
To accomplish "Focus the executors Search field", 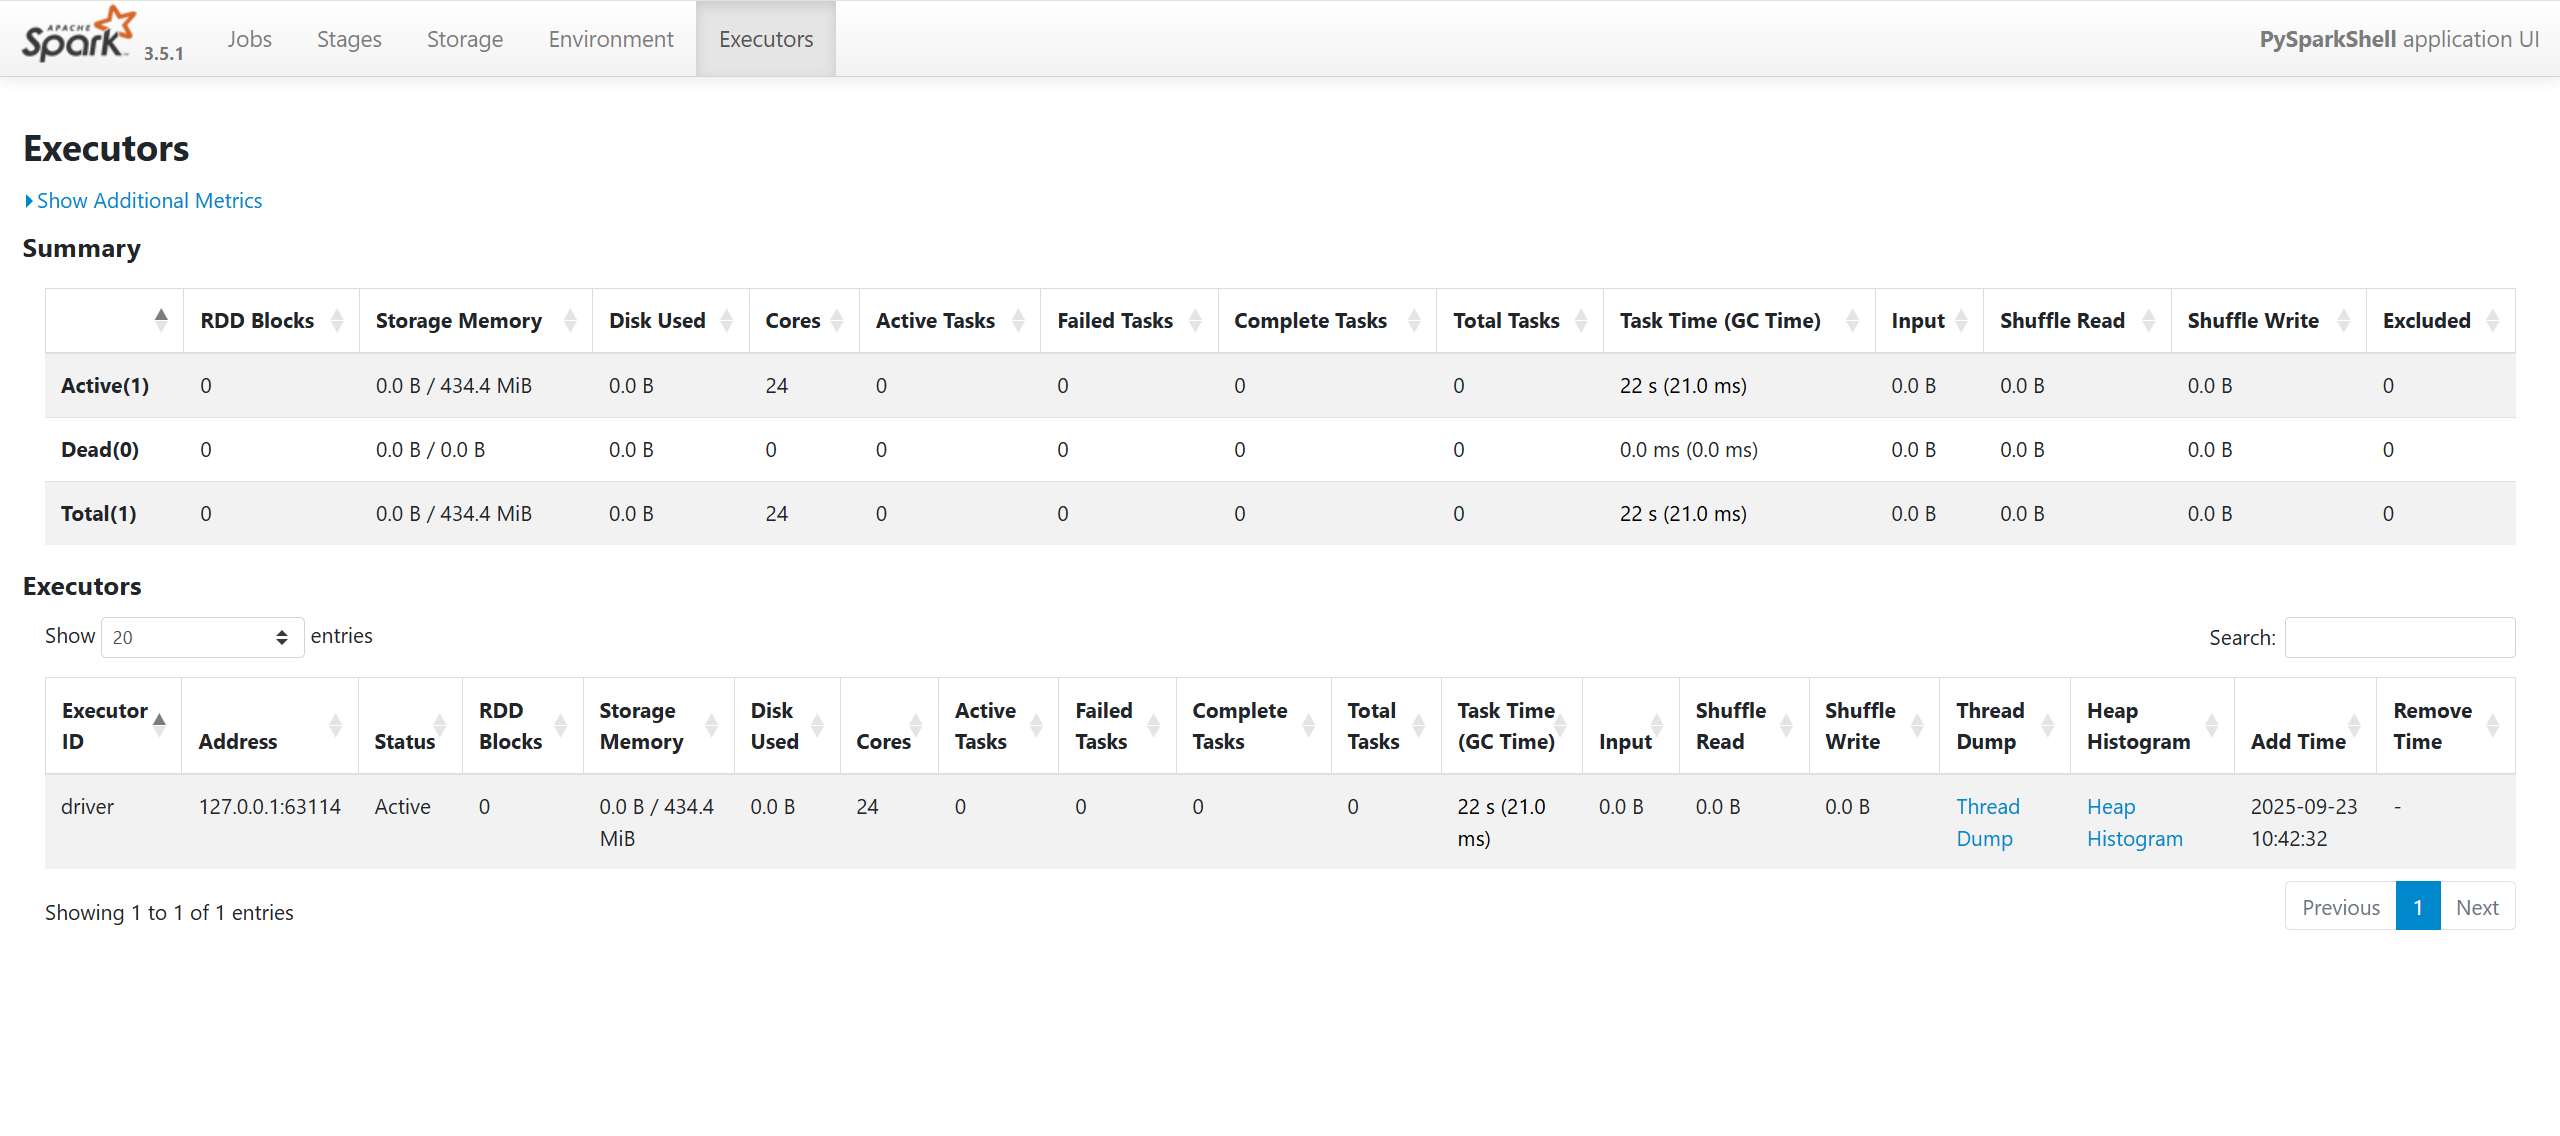I will pos(2399,638).
